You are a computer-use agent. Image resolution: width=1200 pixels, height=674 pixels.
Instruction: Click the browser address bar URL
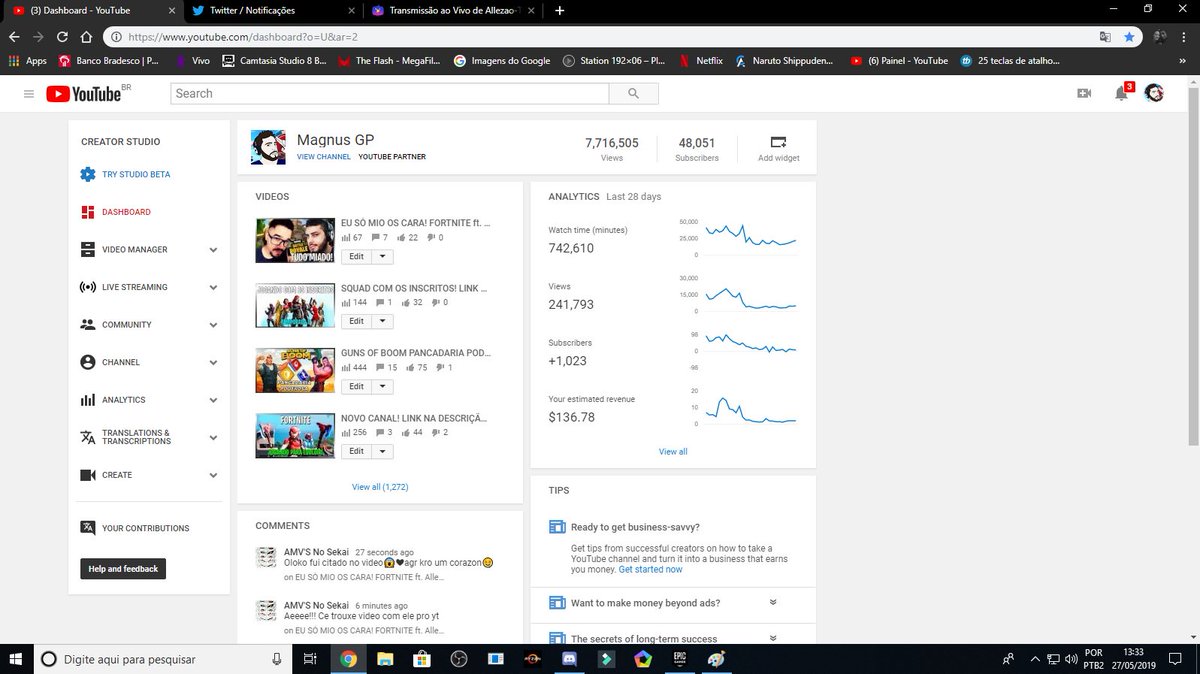pyautogui.click(x=243, y=36)
